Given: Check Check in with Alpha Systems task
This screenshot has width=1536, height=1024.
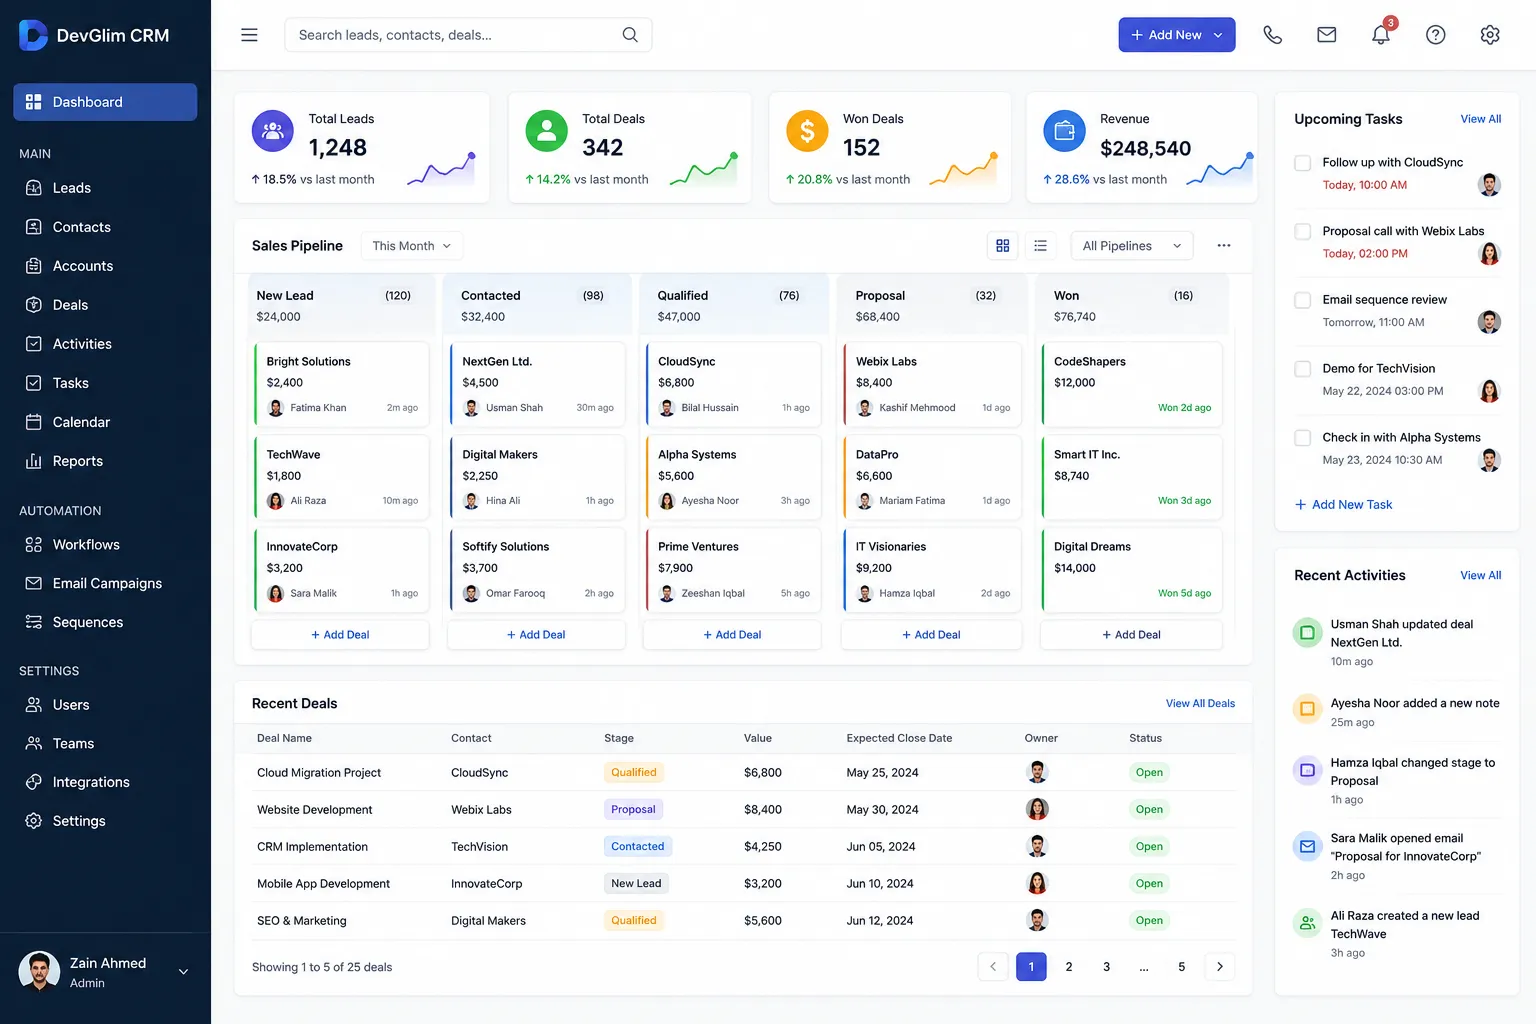Looking at the screenshot, I should click(x=1303, y=438).
